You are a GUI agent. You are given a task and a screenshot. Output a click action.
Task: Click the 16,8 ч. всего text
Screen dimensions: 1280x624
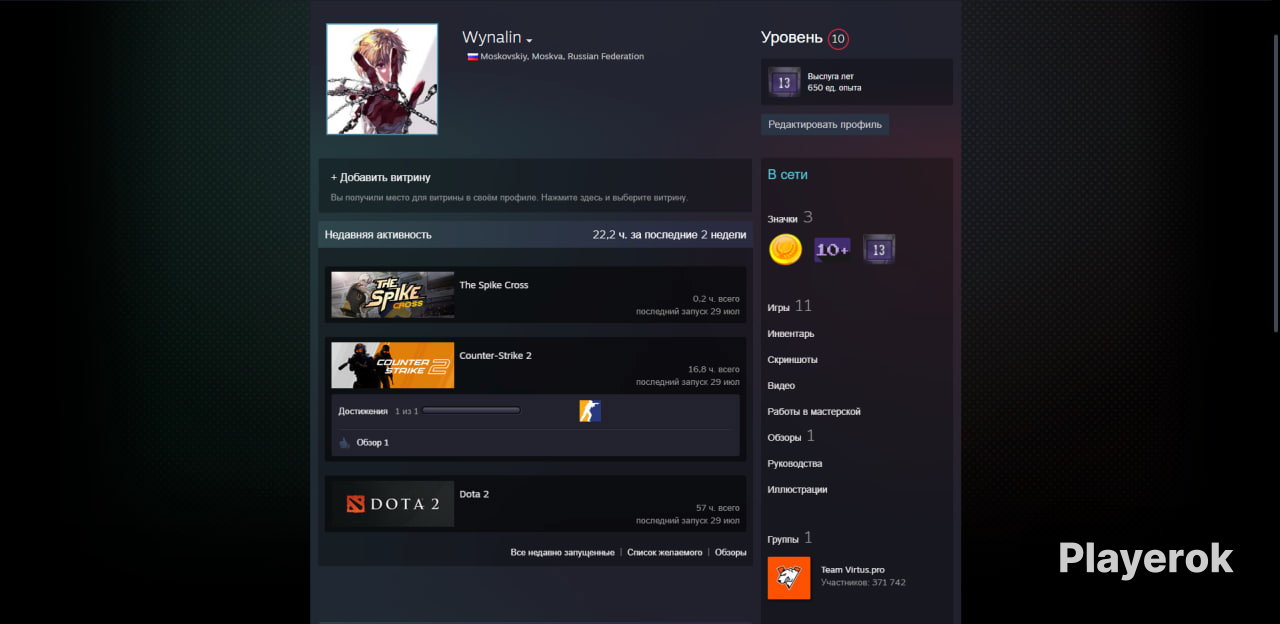714,369
